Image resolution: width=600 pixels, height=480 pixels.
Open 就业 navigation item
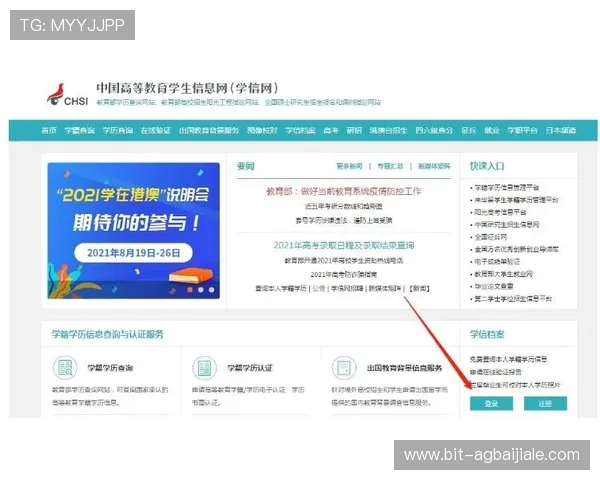click(492, 131)
